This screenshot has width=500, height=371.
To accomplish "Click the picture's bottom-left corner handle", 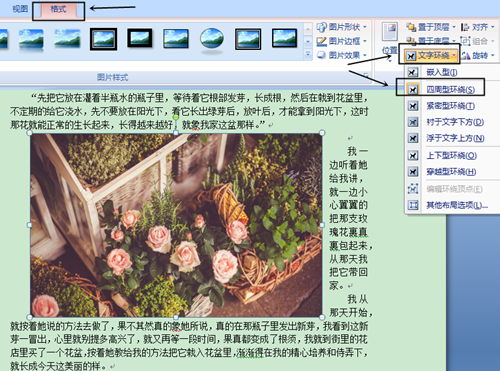I will [x=30, y=317].
